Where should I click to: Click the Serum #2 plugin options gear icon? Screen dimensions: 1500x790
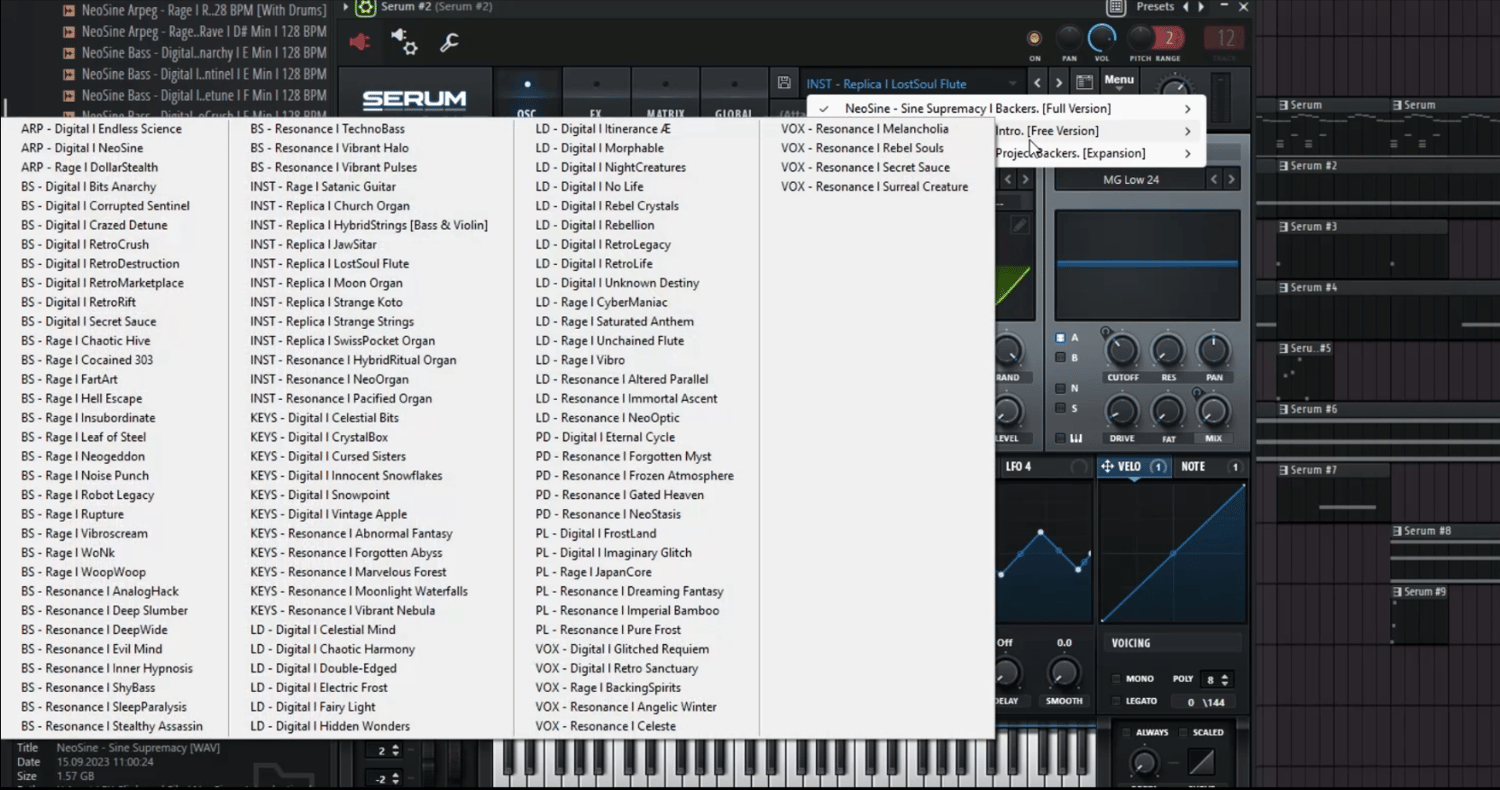[366, 7]
